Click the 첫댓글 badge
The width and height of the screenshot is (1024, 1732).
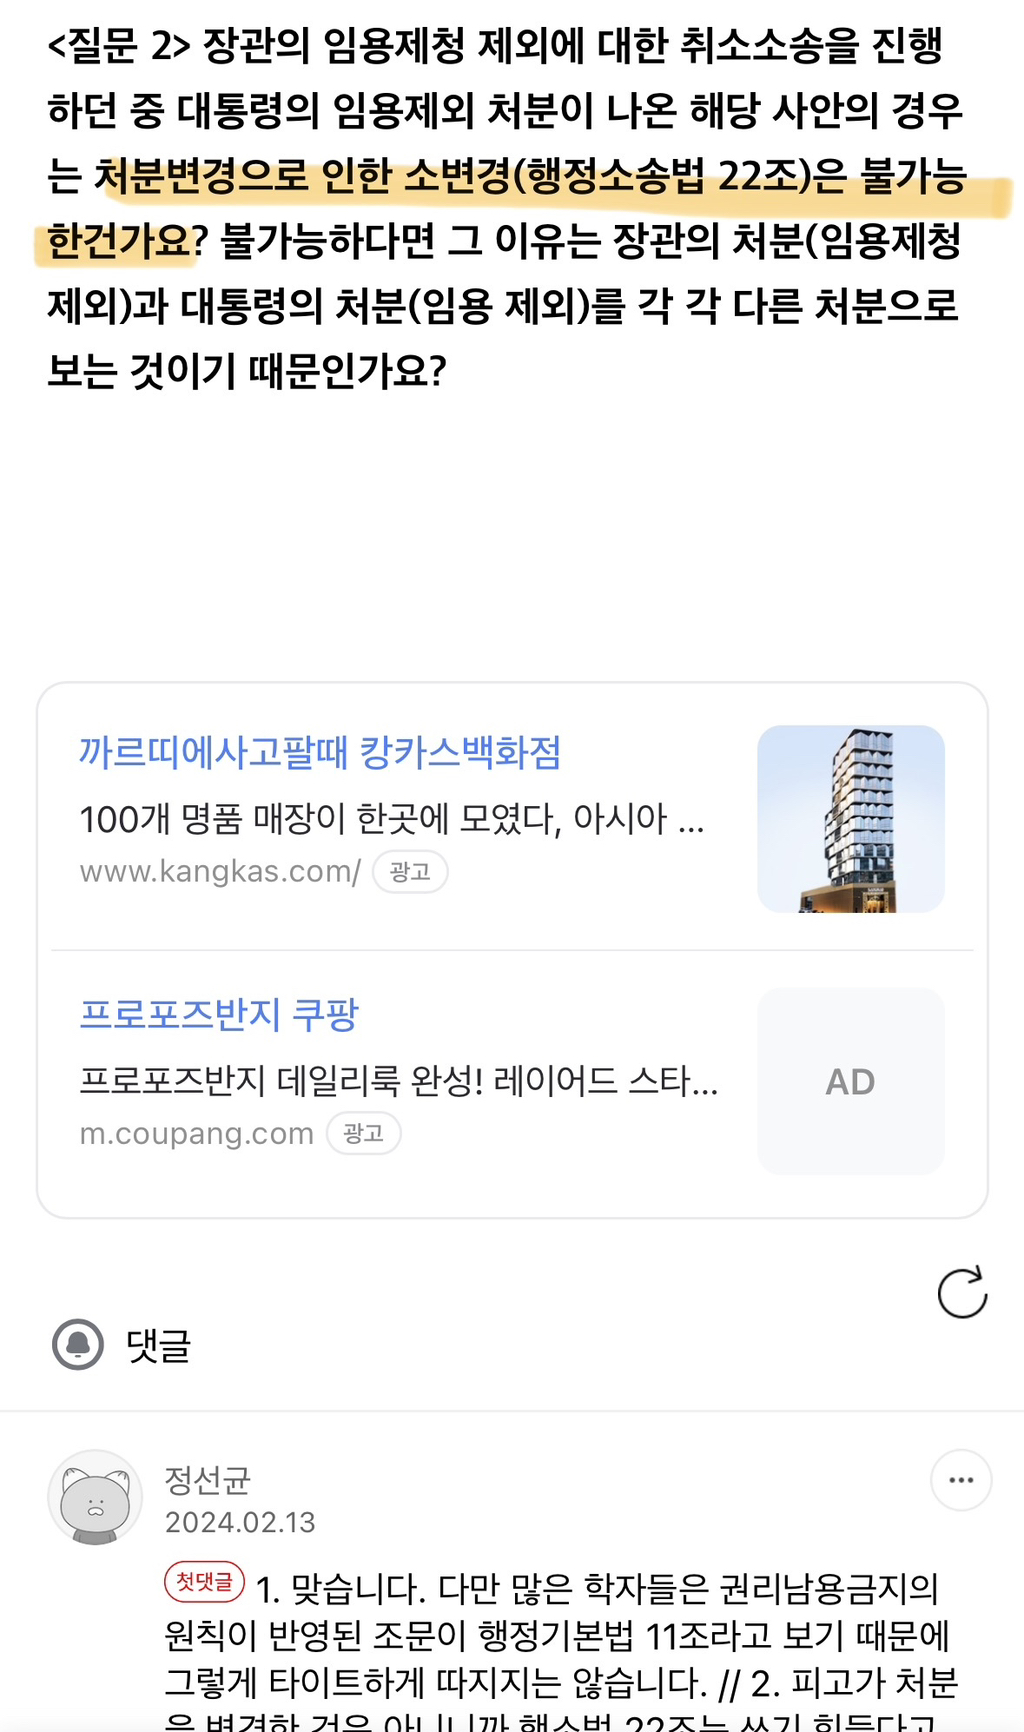(x=204, y=1581)
